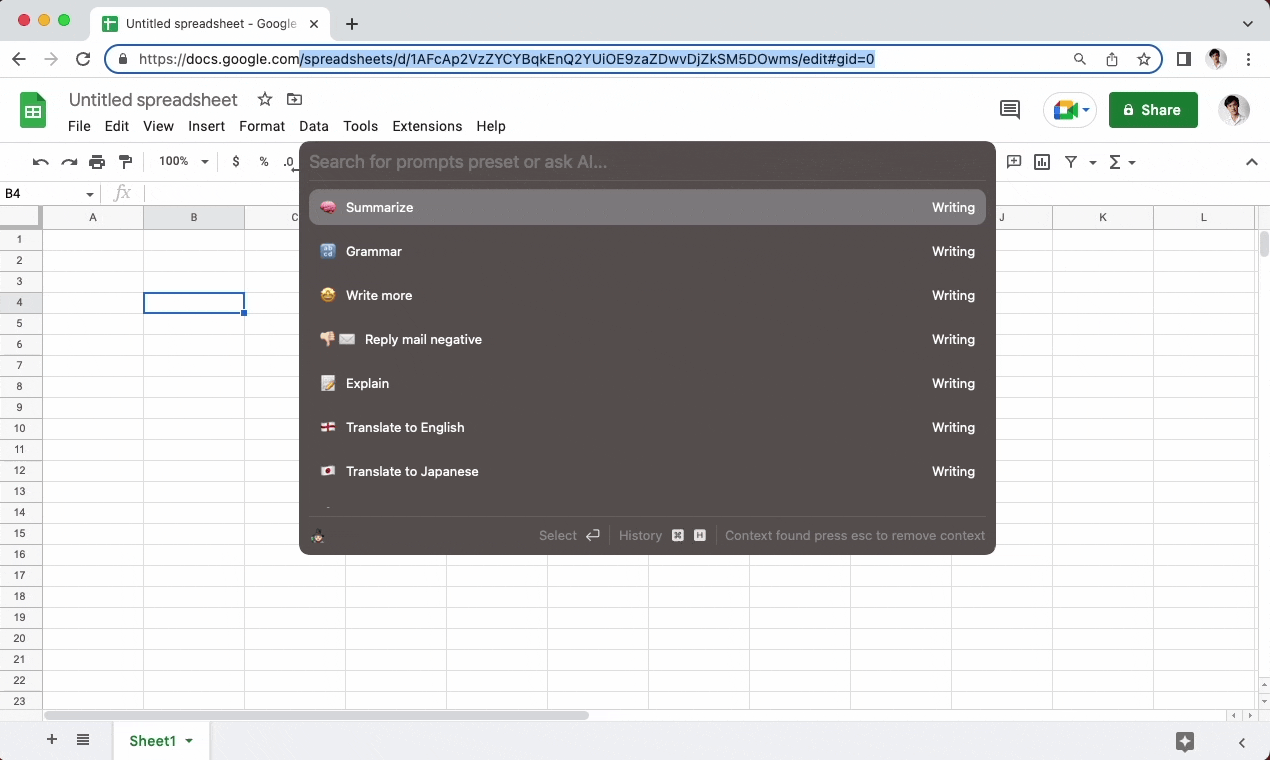Collapse the header with the up chevron

(1251, 162)
